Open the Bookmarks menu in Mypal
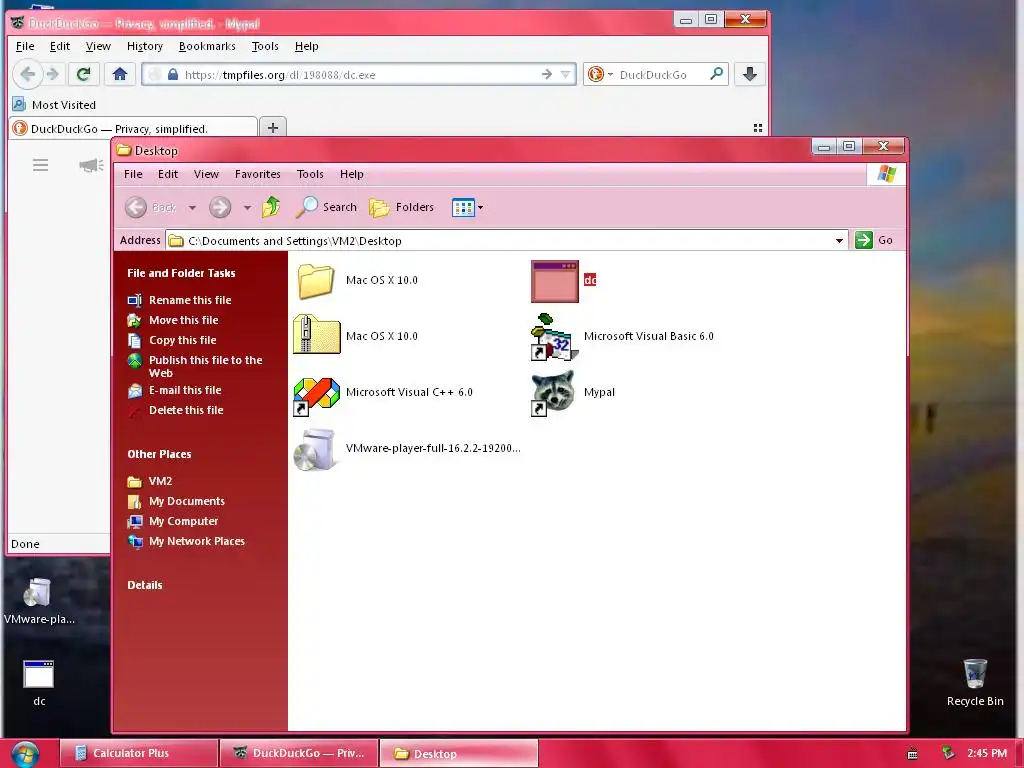 click(x=207, y=46)
